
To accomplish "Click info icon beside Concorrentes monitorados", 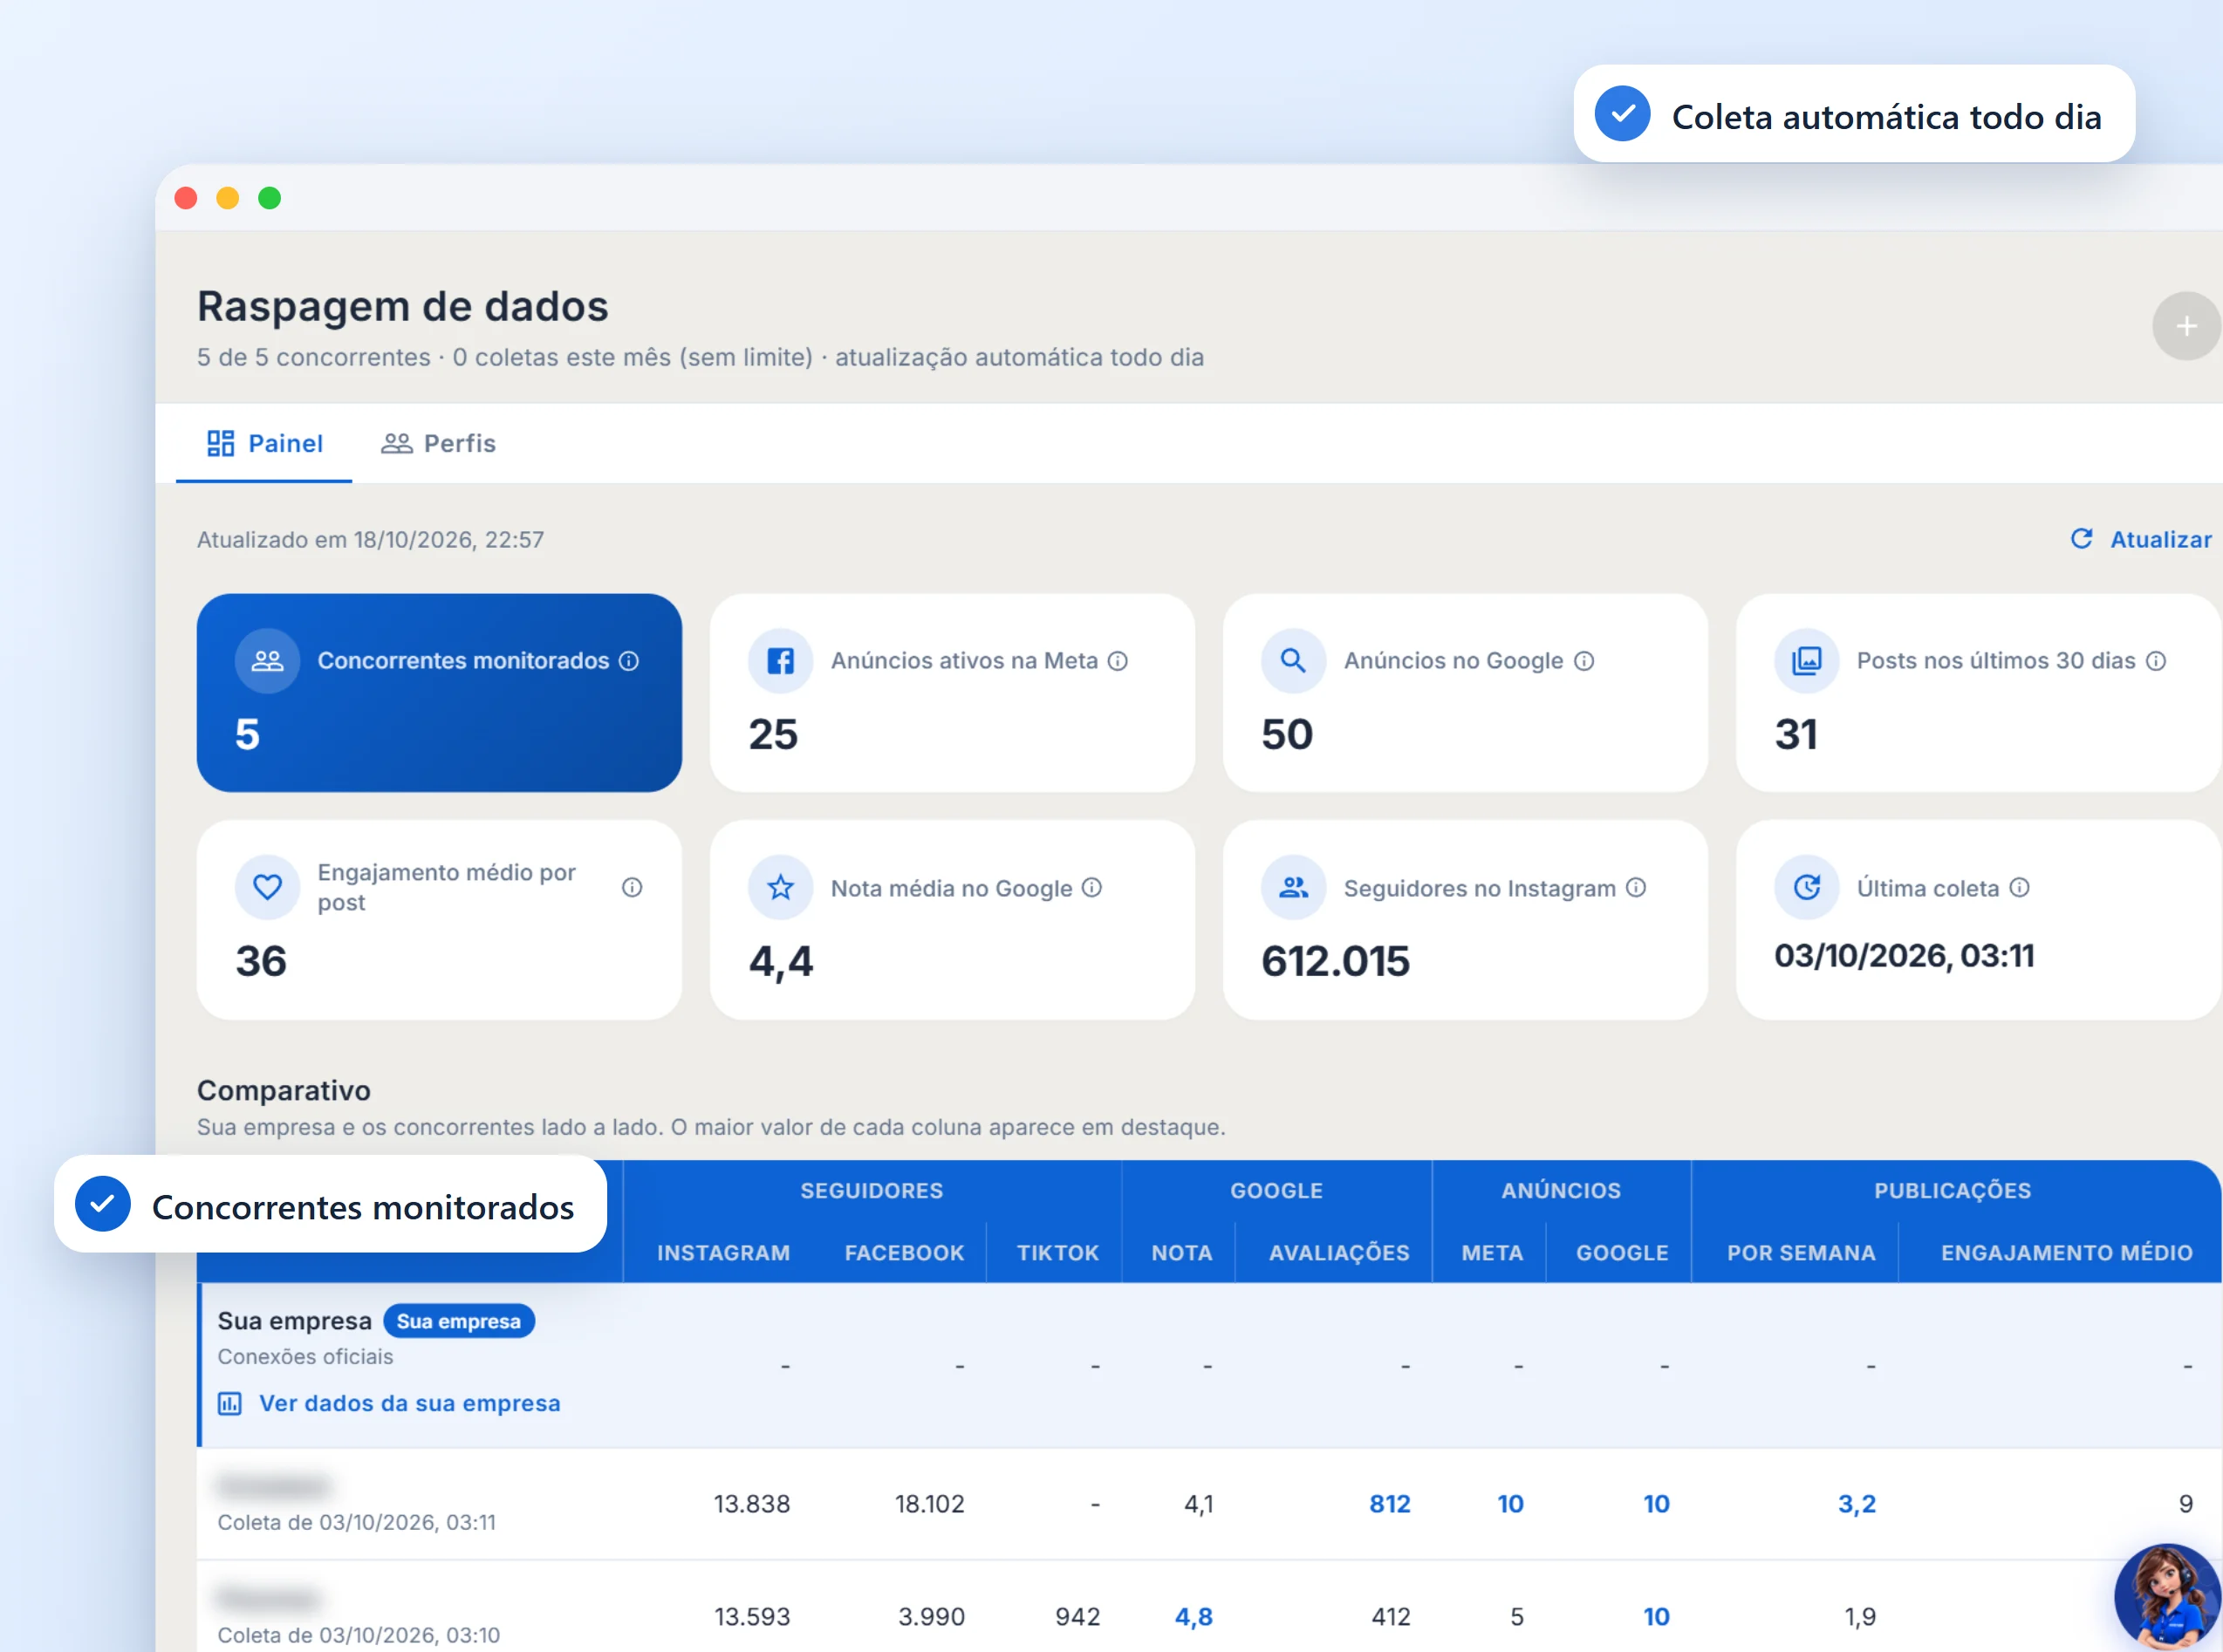I will [629, 661].
